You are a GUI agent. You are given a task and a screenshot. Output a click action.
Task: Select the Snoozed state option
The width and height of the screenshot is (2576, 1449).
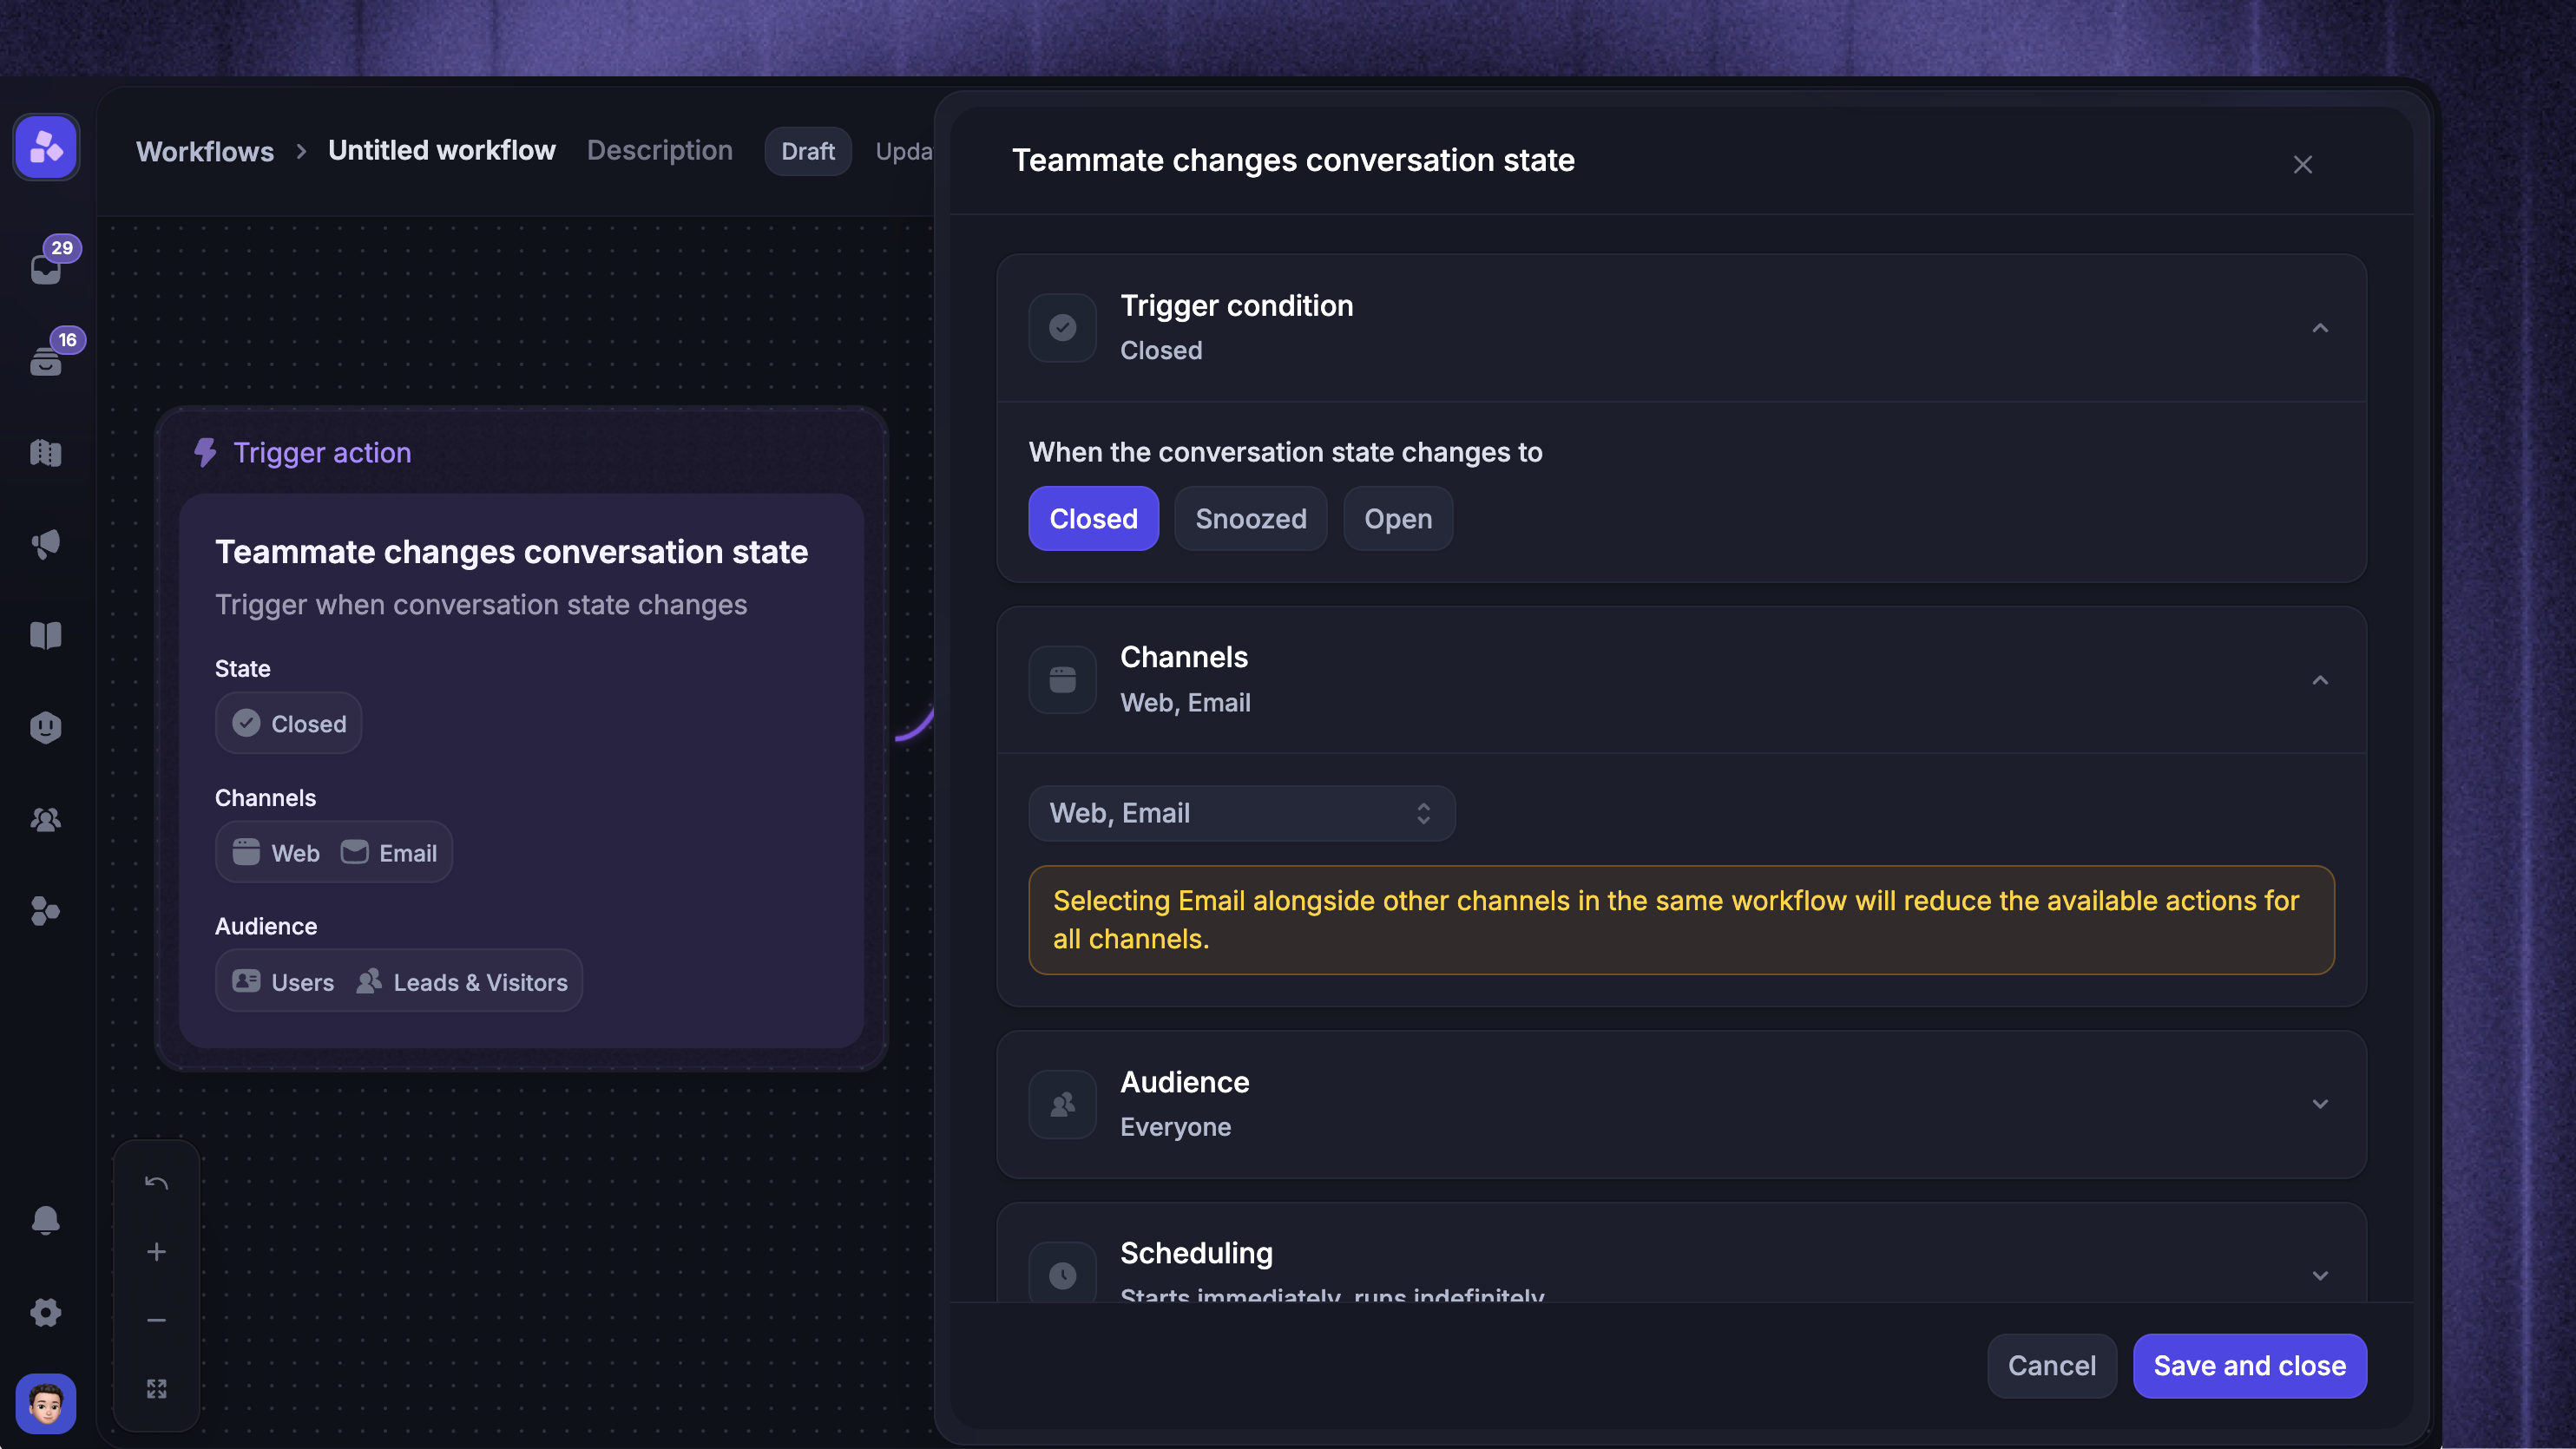(x=1250, y=518)
